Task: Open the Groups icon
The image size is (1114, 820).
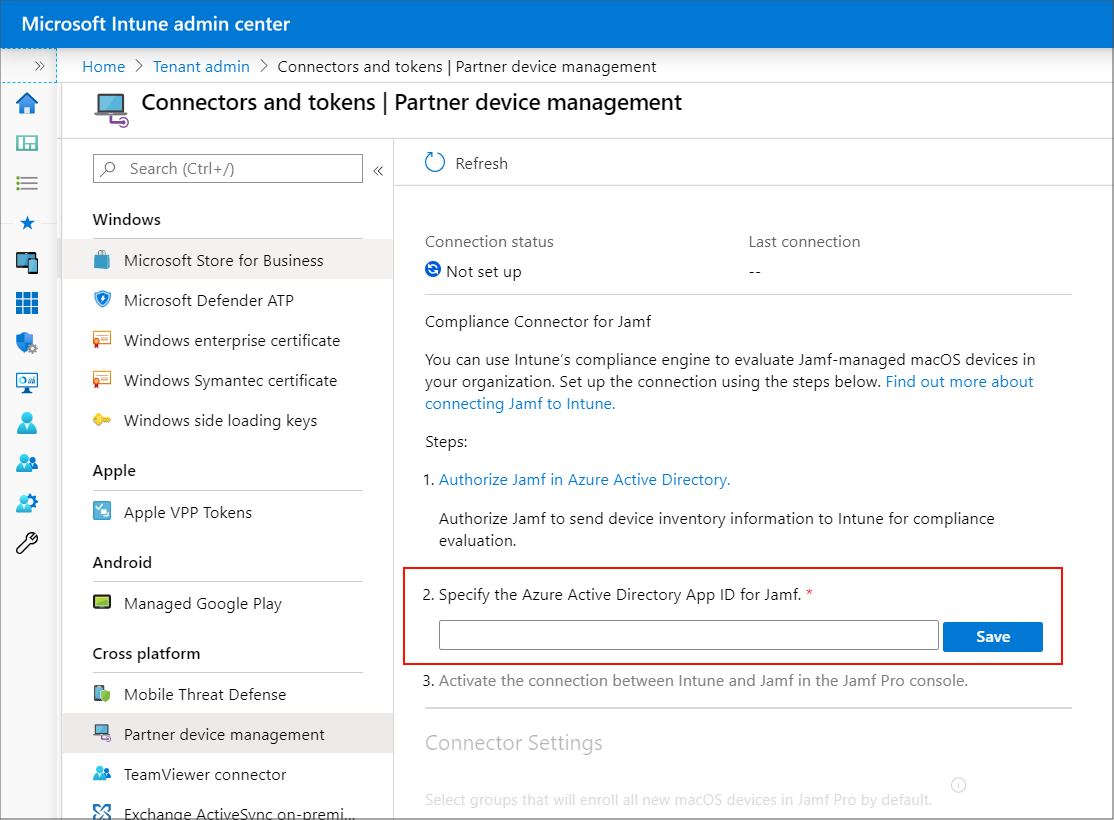Action: [x=27, y=463]
